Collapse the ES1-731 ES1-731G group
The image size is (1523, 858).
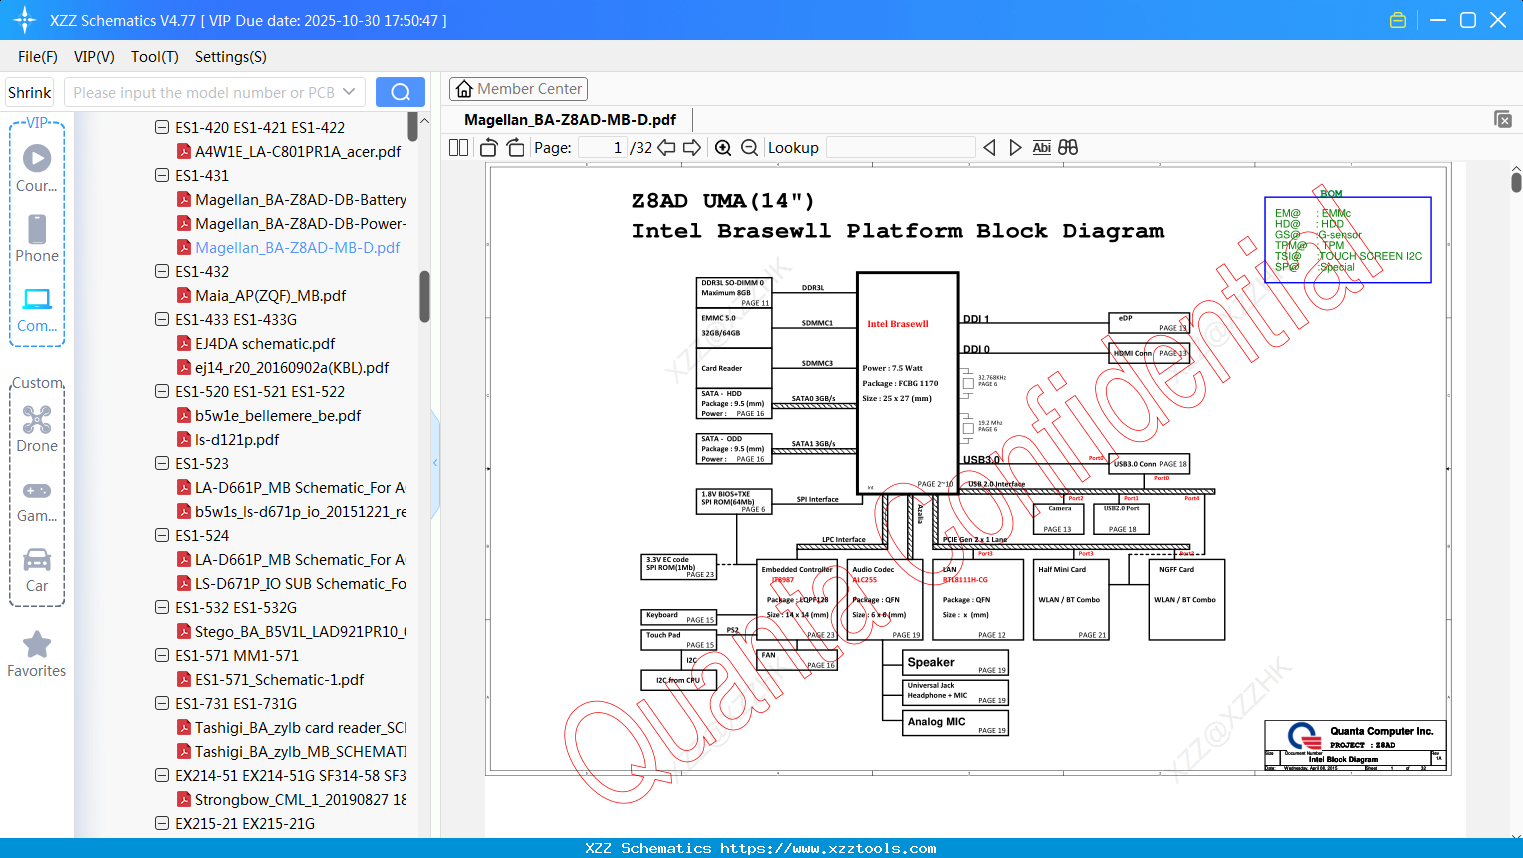point(162,703)
